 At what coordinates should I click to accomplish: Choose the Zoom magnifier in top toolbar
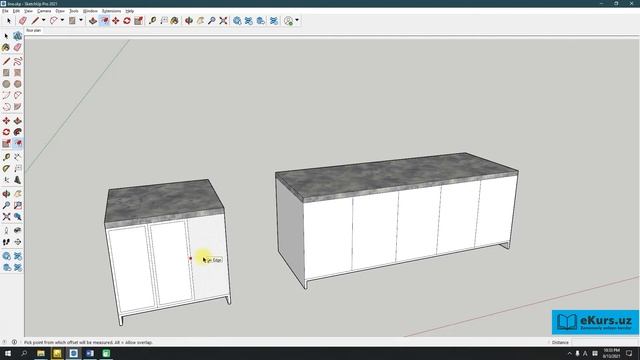tap(211, 20)
